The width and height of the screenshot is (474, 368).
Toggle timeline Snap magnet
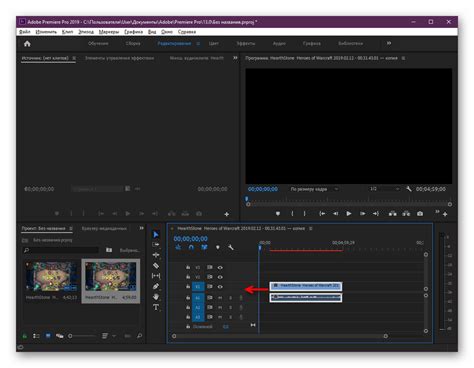[x=191, y=247]
